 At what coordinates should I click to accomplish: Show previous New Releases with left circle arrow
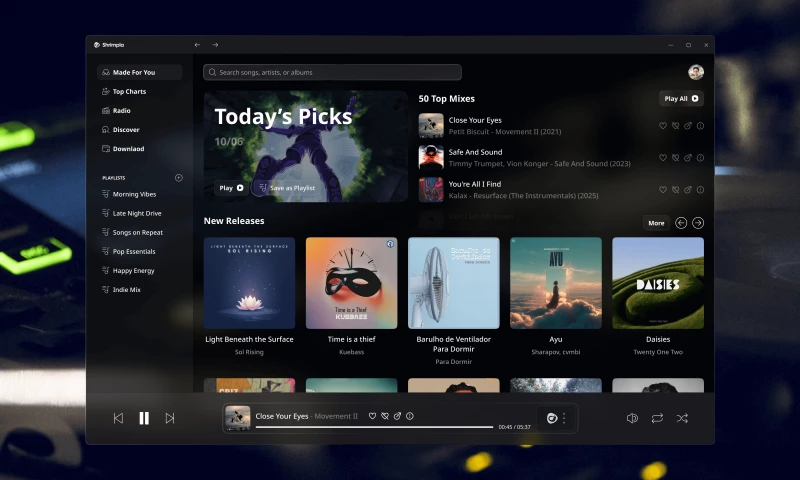pyautogui.click(x=681, y=223)
